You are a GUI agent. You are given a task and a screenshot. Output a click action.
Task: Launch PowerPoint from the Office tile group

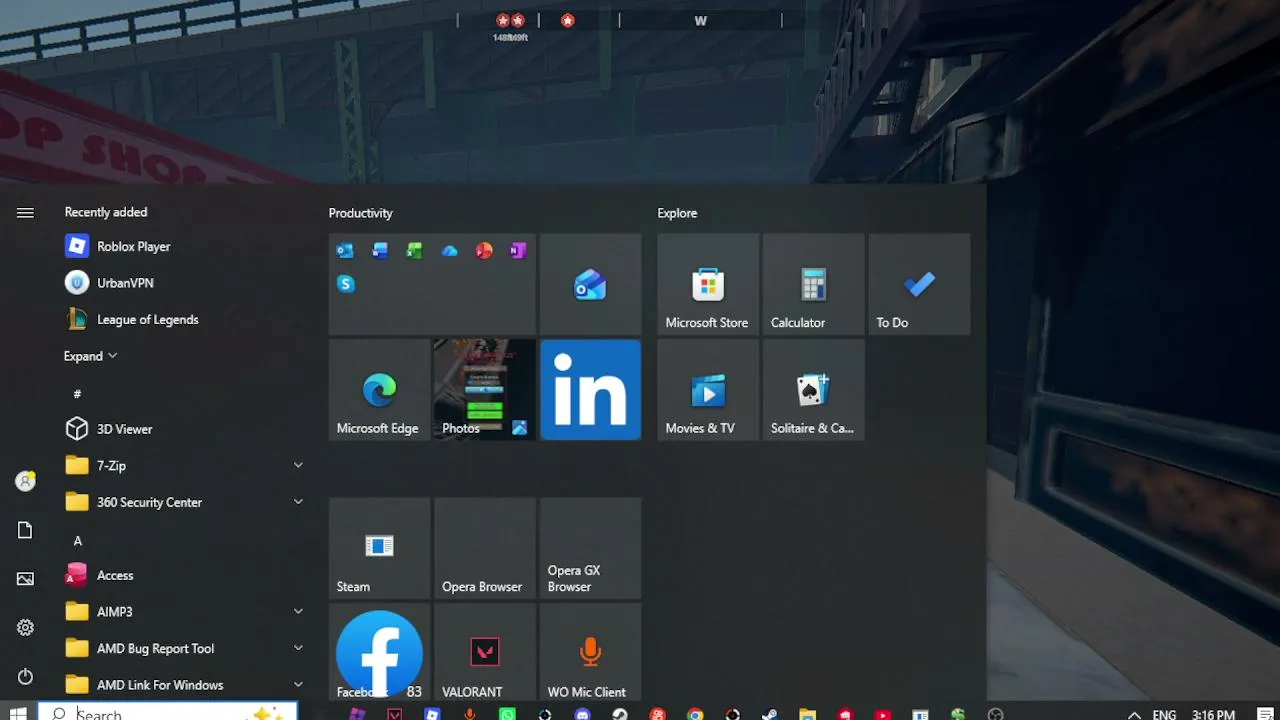(484, 250)
